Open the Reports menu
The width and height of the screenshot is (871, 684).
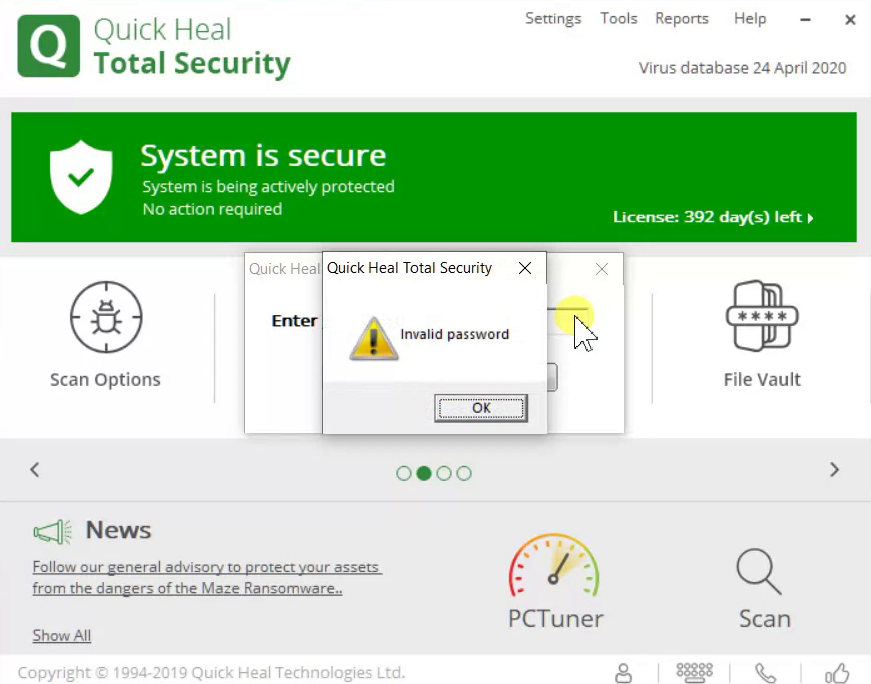pyautogui.click(x=682, y=19)
